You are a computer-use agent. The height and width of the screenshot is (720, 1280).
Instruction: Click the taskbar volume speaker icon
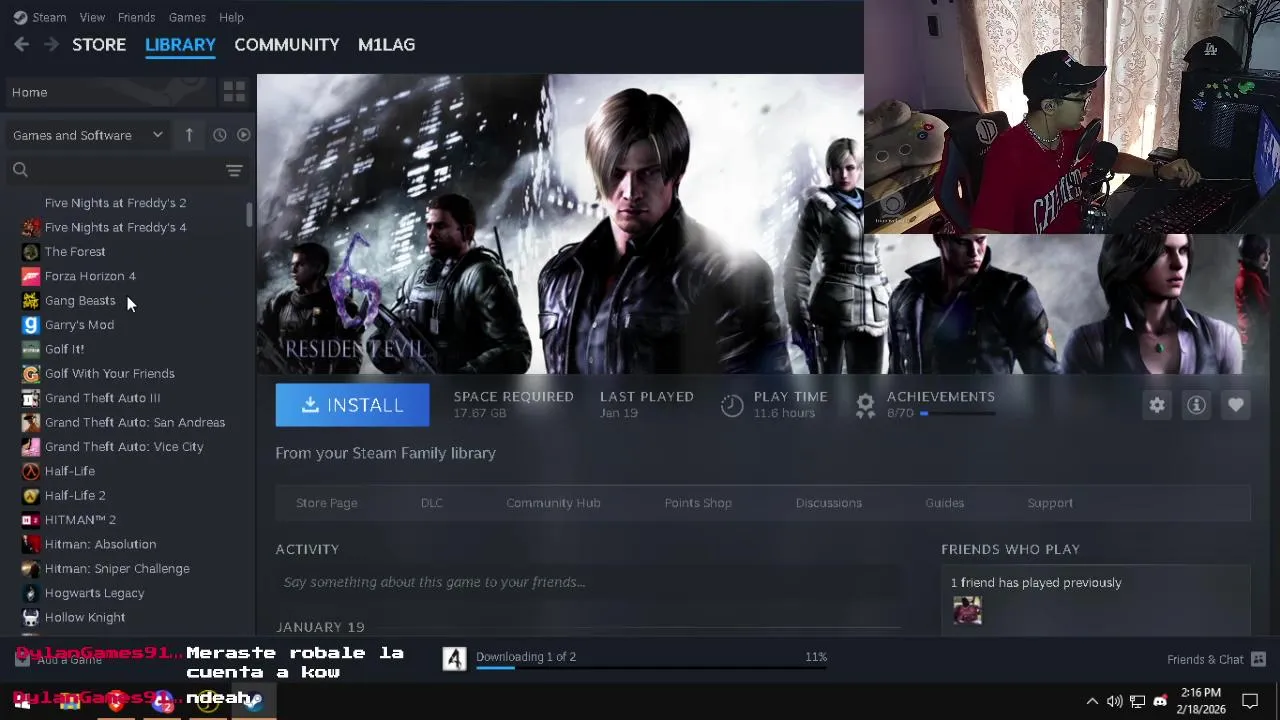pyautogui.click(x=1115, y=701)
